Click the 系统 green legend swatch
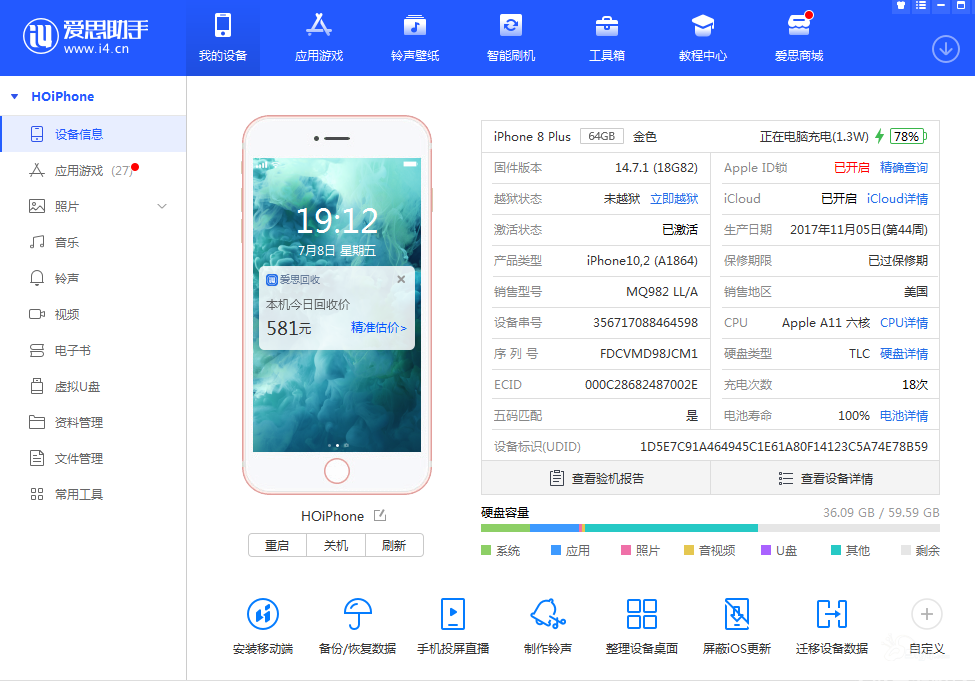Viewport: 975px width, 687px height. 486,550
